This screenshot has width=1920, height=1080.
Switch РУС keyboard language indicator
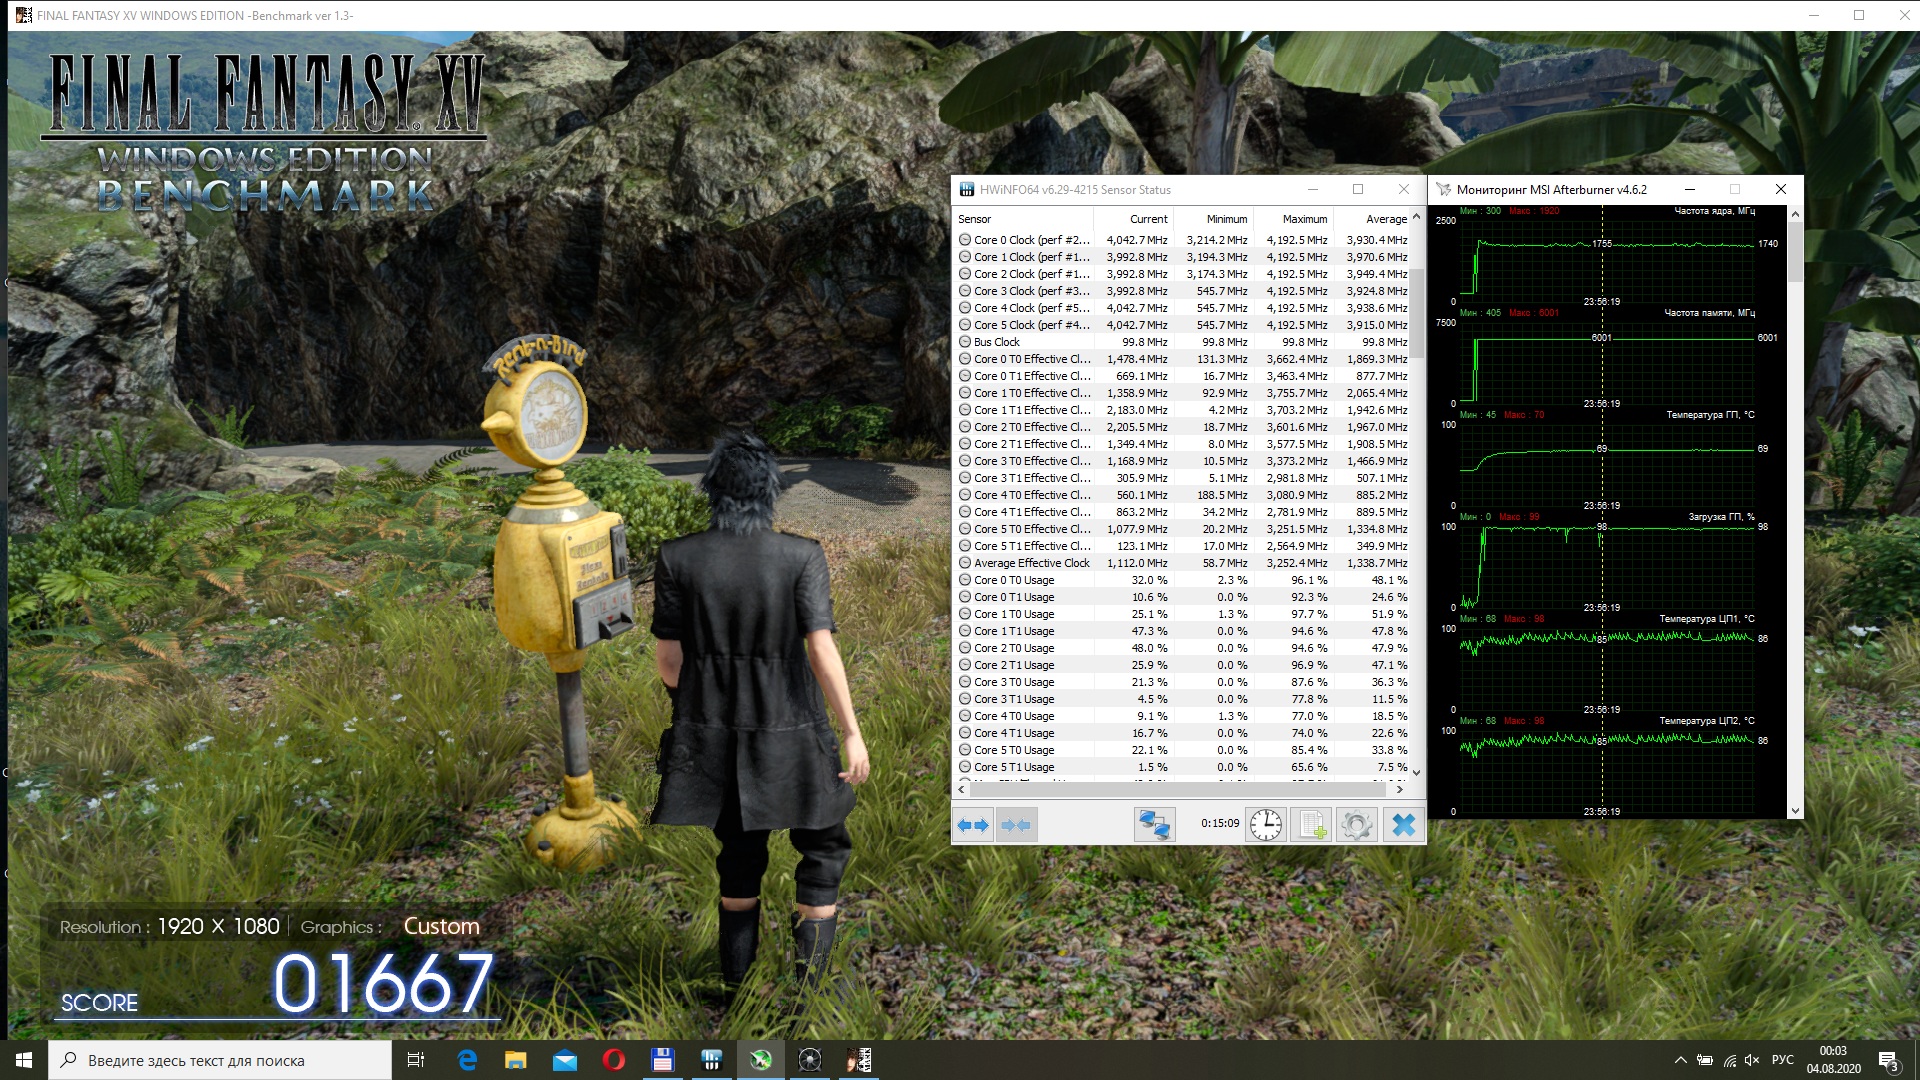(x=1782, y=1060)
